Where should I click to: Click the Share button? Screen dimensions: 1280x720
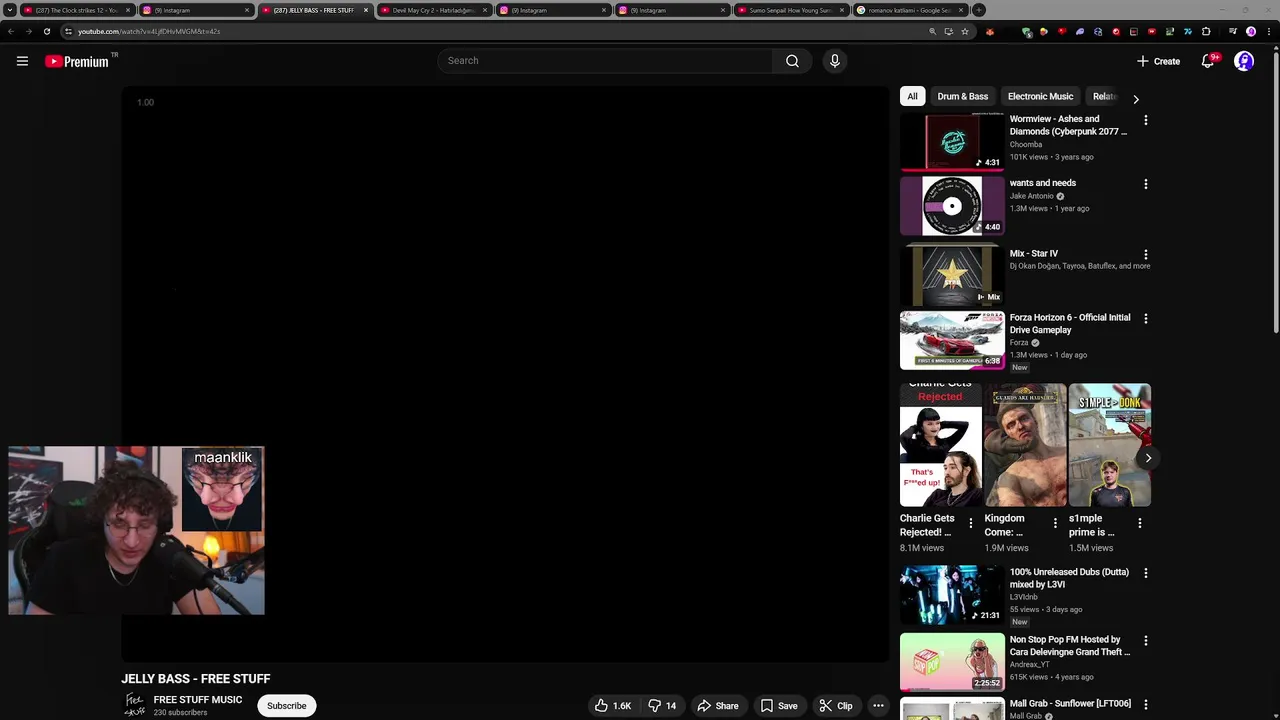(718, 706)
